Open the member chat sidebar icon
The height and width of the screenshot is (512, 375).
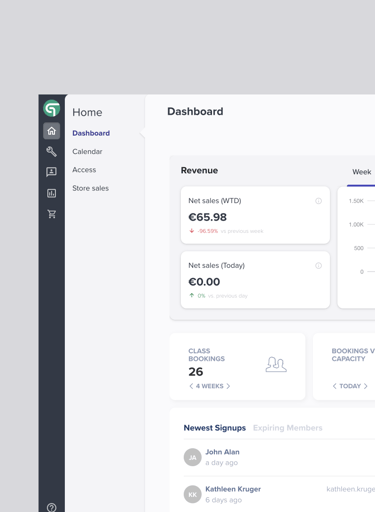pos(51,172)
